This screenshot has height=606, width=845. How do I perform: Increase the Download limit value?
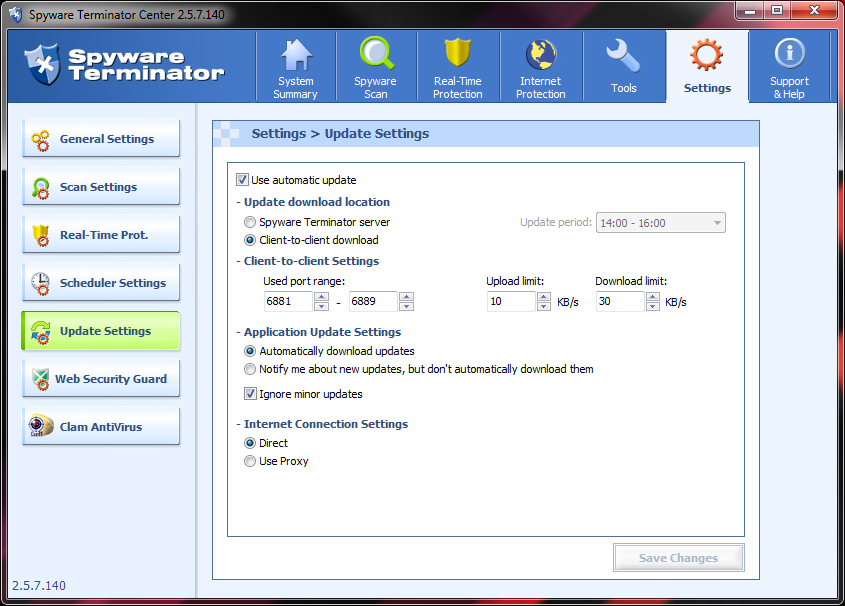coord(653,297)
